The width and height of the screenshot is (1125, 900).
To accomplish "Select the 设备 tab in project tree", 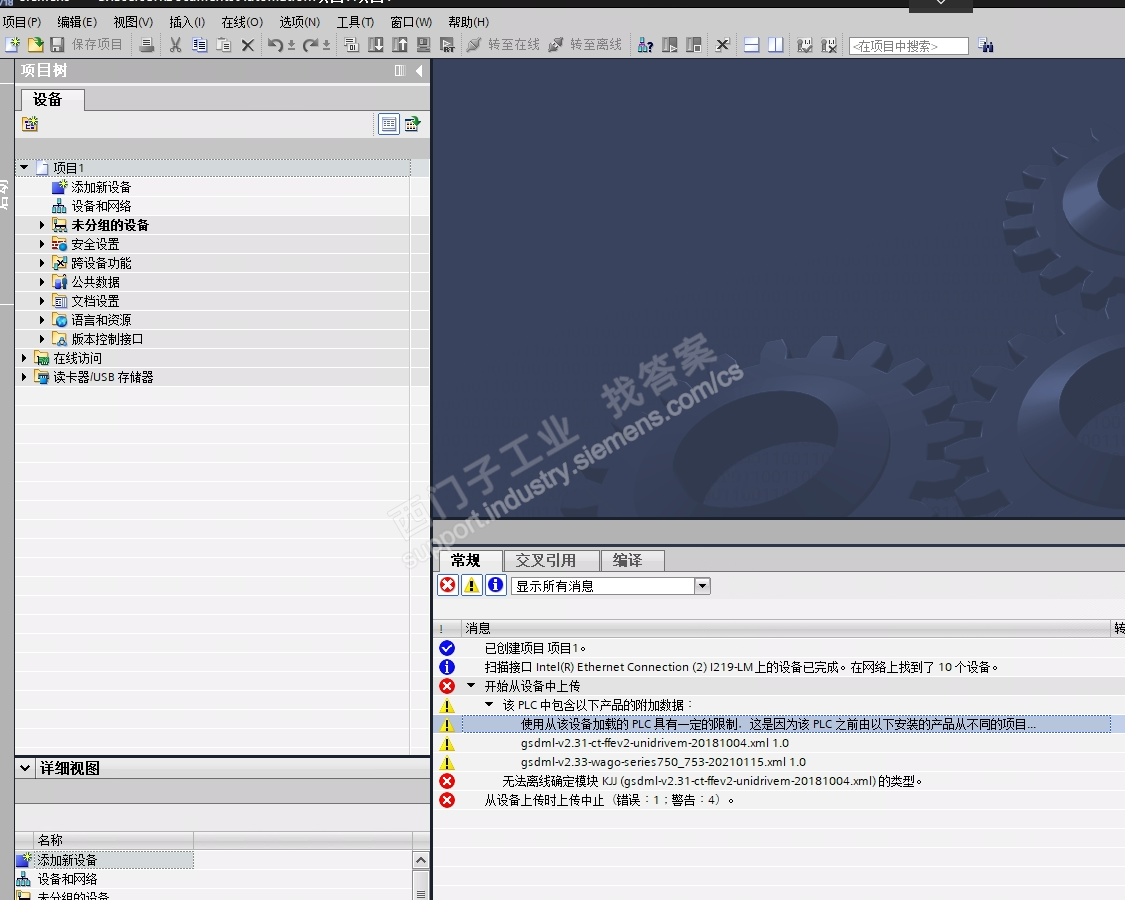I will [x=52, y=100].
